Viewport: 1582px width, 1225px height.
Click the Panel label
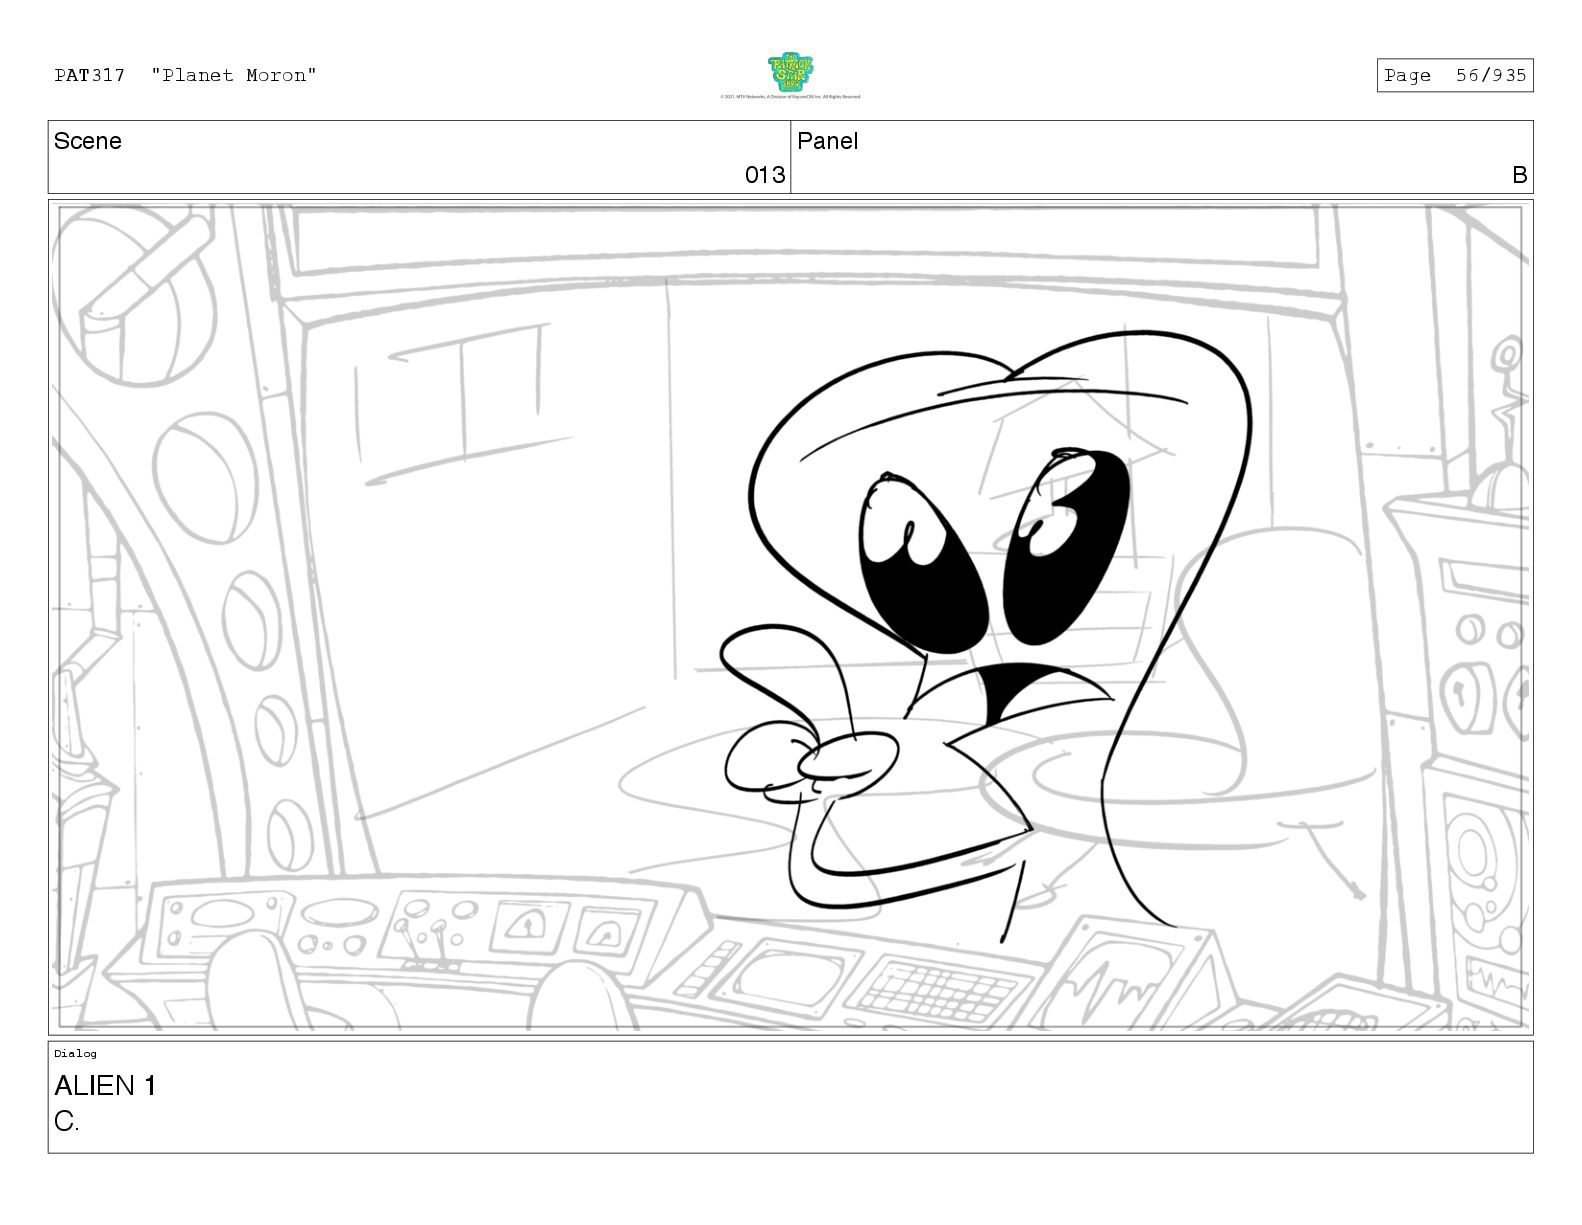[828, 141]
